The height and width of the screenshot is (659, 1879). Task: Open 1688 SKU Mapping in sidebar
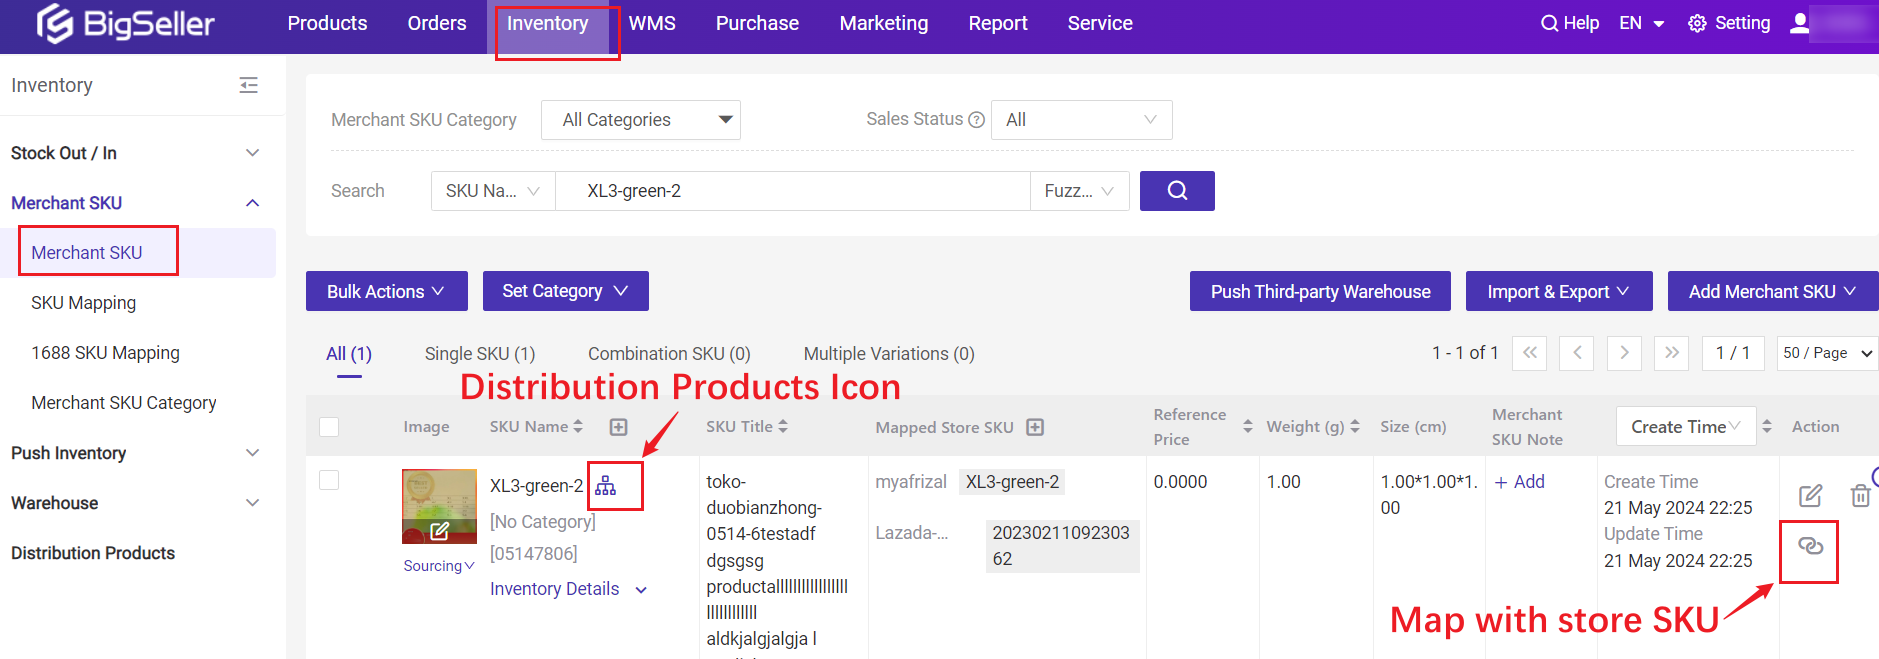(106, 353)
